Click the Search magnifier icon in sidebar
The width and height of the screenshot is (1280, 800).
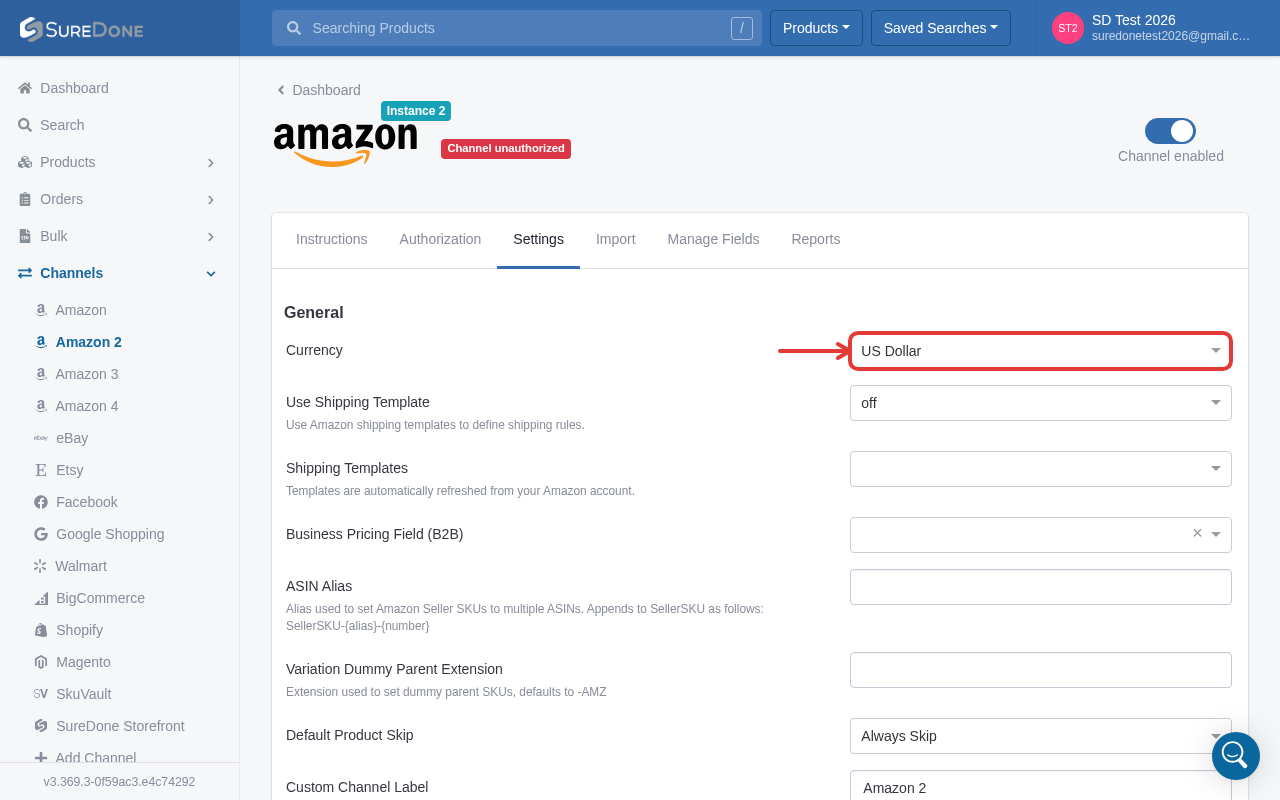tap(25, 125)
